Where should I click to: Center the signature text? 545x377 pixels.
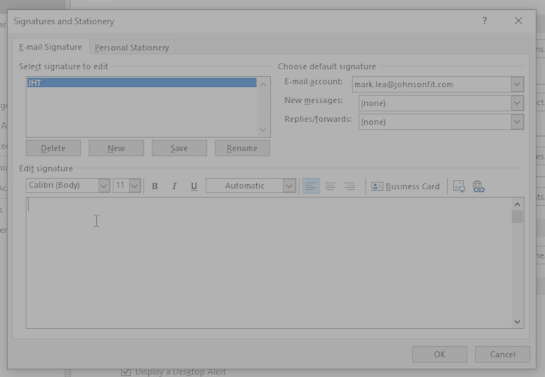pyautogui.click(x=330, y=186)
